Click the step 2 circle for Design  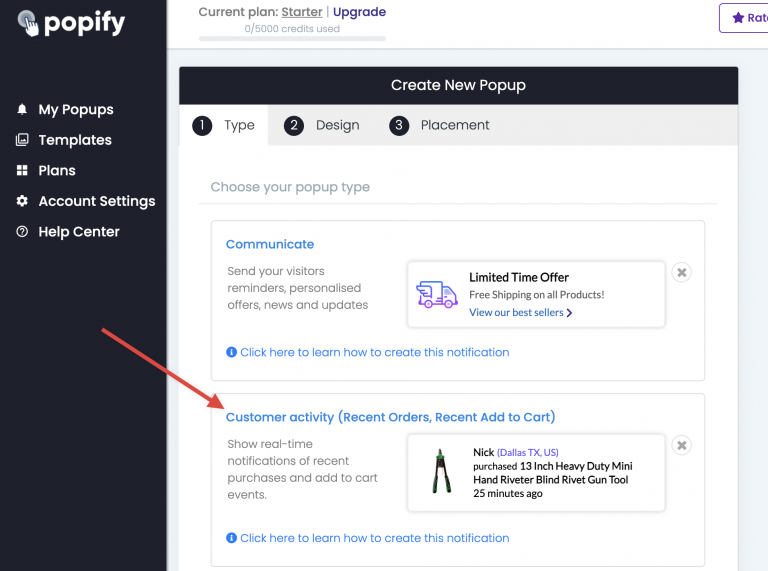pos(294,125)
